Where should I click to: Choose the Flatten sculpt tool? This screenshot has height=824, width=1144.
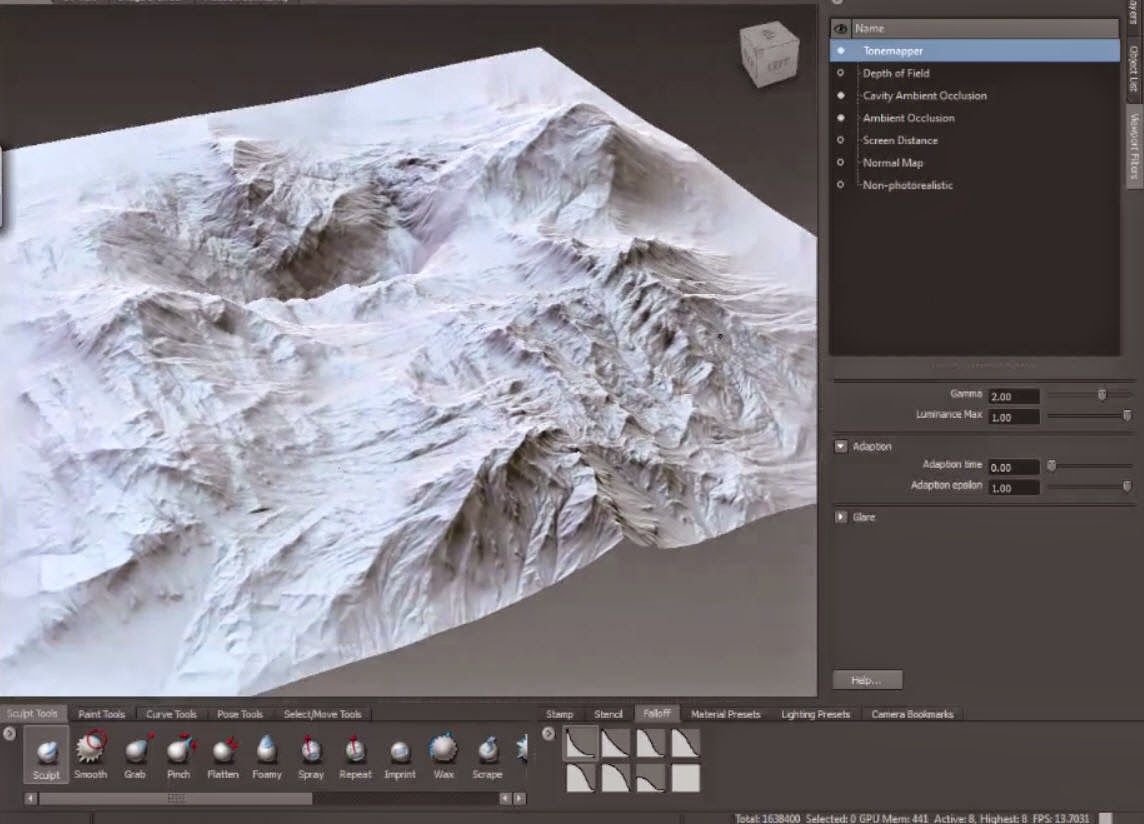tap(223, 752)
